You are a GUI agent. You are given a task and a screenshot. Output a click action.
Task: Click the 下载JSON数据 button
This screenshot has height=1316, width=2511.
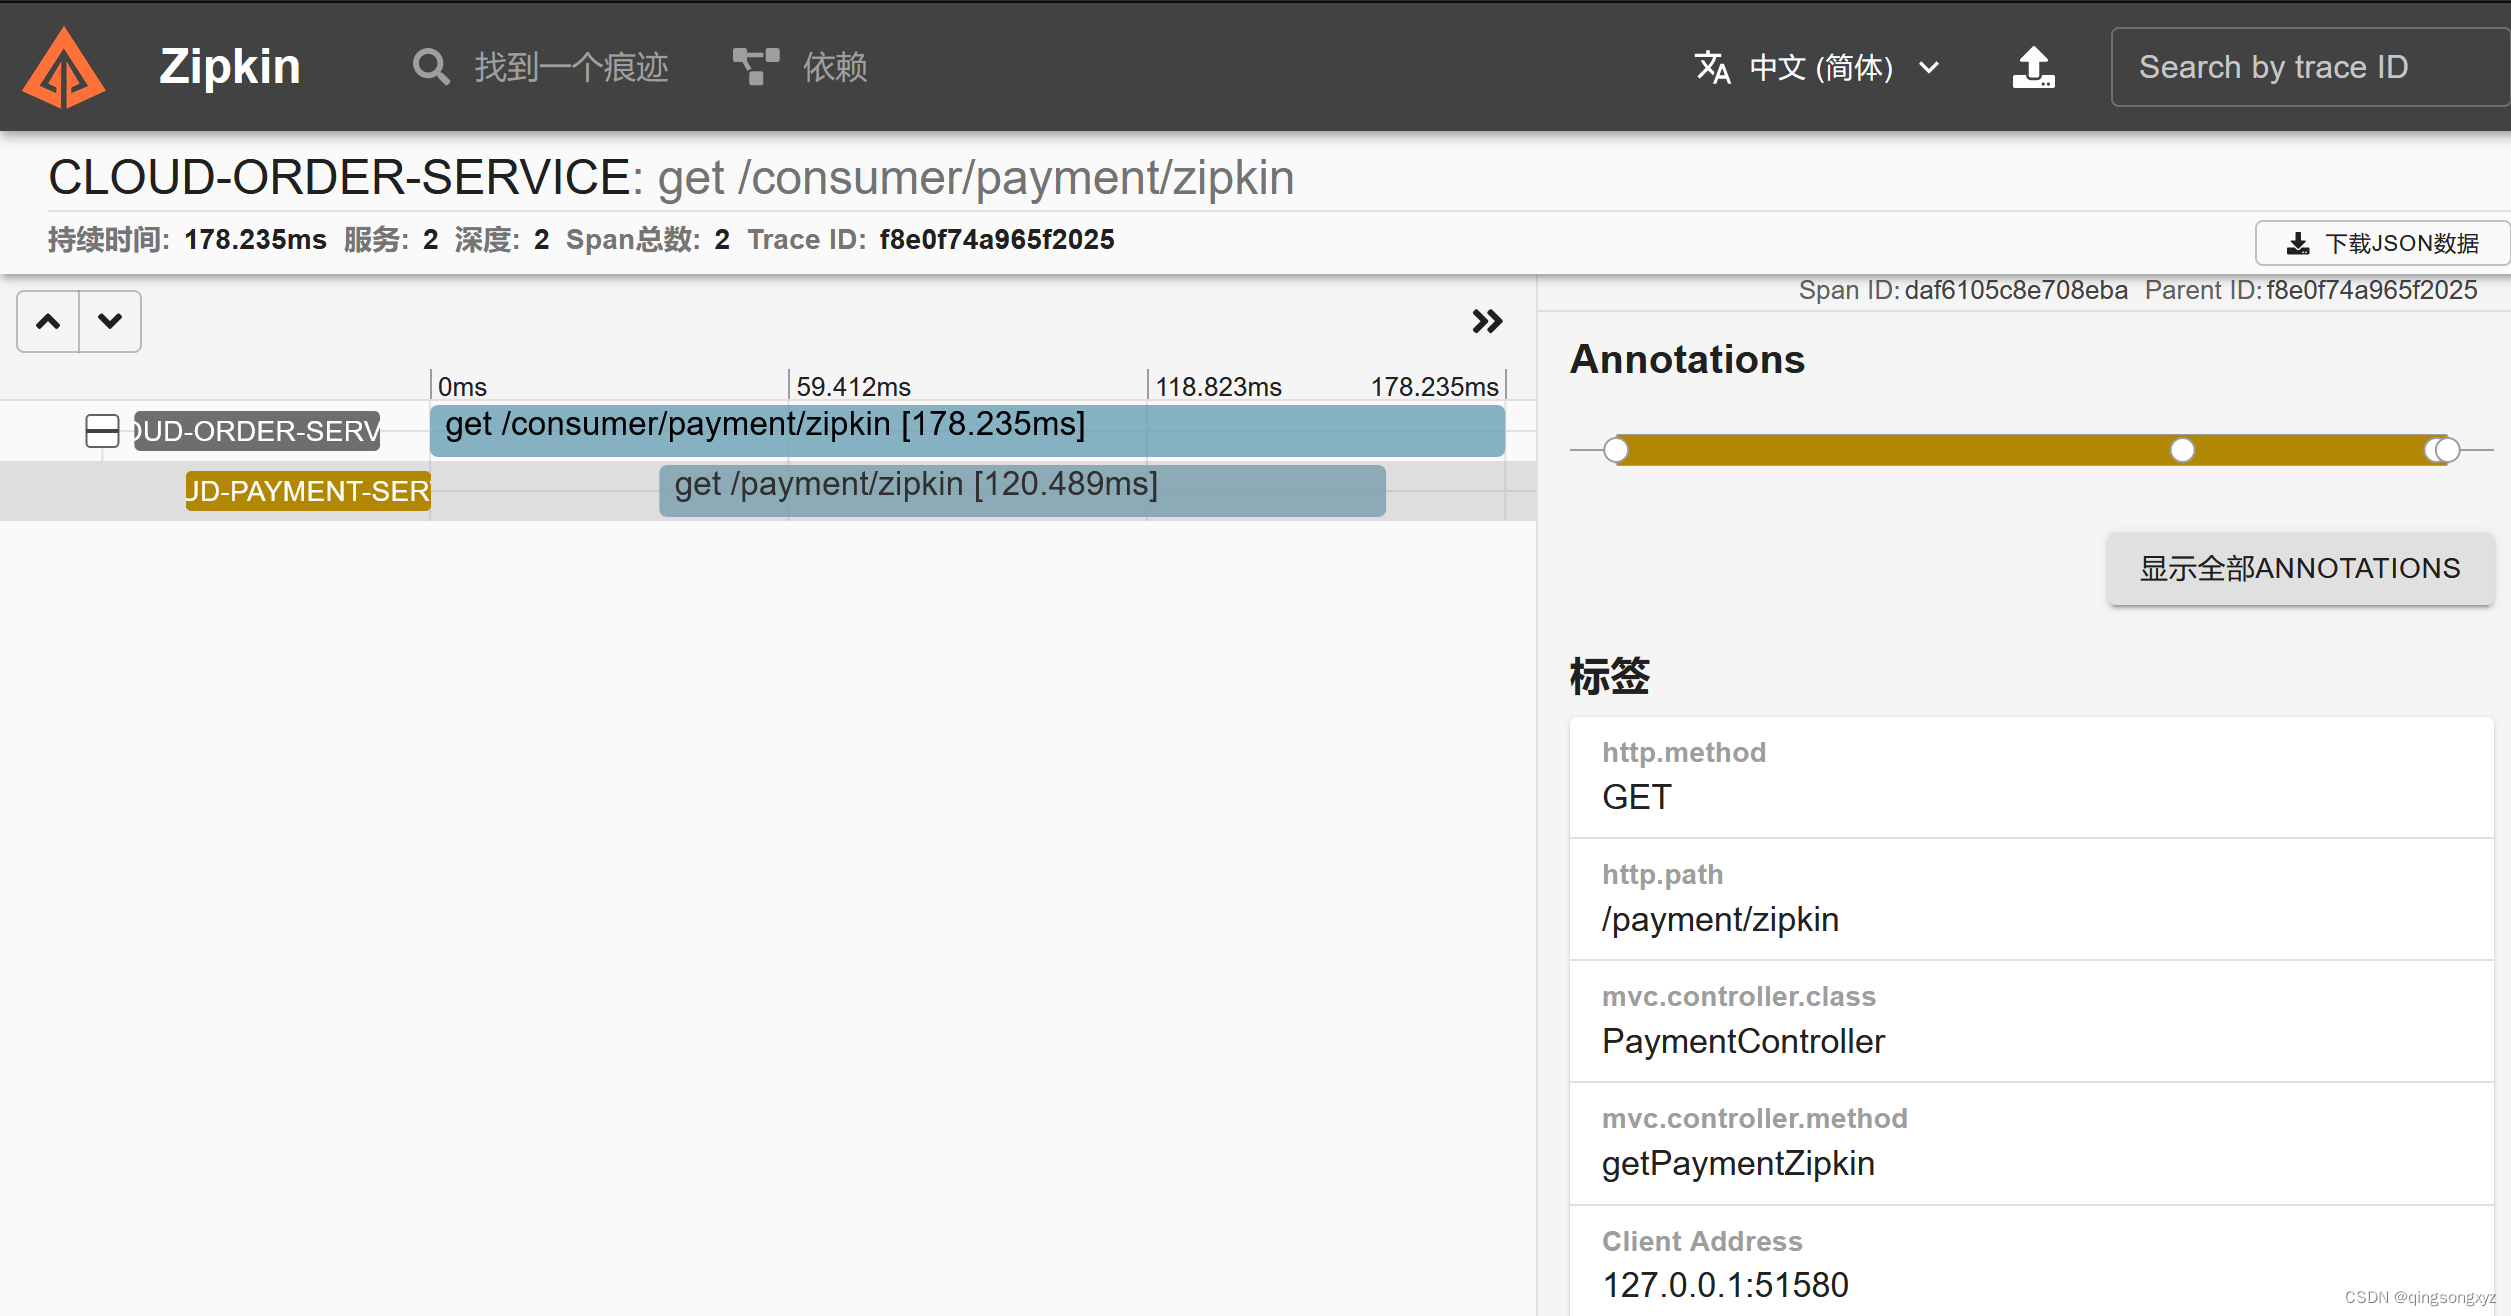tap(2382, 243)
